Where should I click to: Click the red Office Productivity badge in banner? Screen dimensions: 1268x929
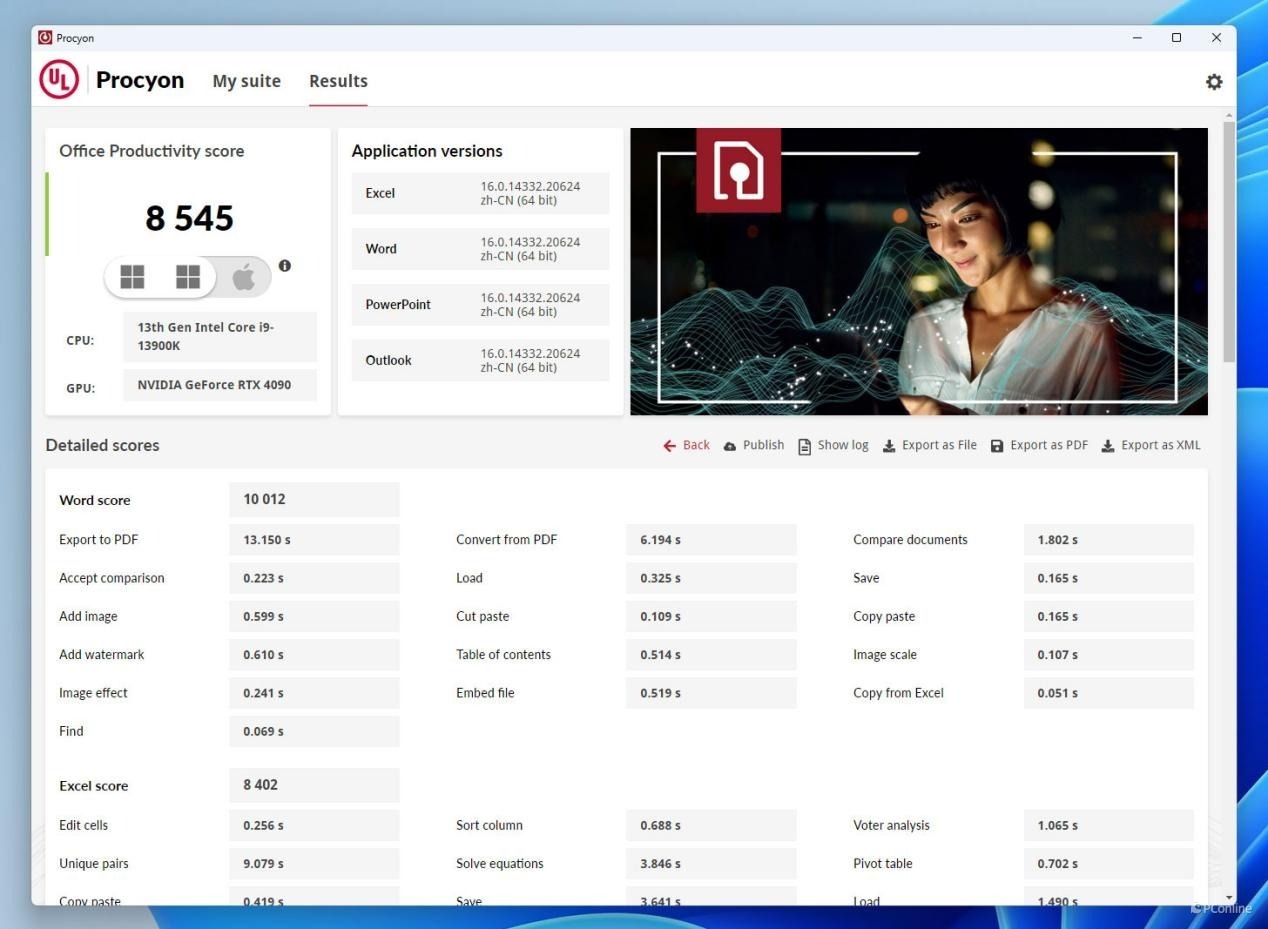coord(738,170)
